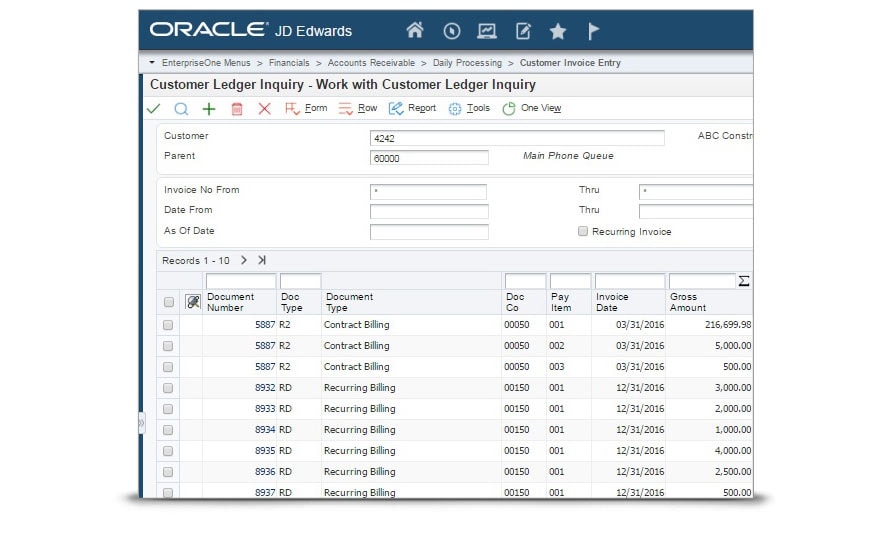Screen dimensions: 880x533
Task: Click the red X Close icon
Action: click(x=264, y=109)
